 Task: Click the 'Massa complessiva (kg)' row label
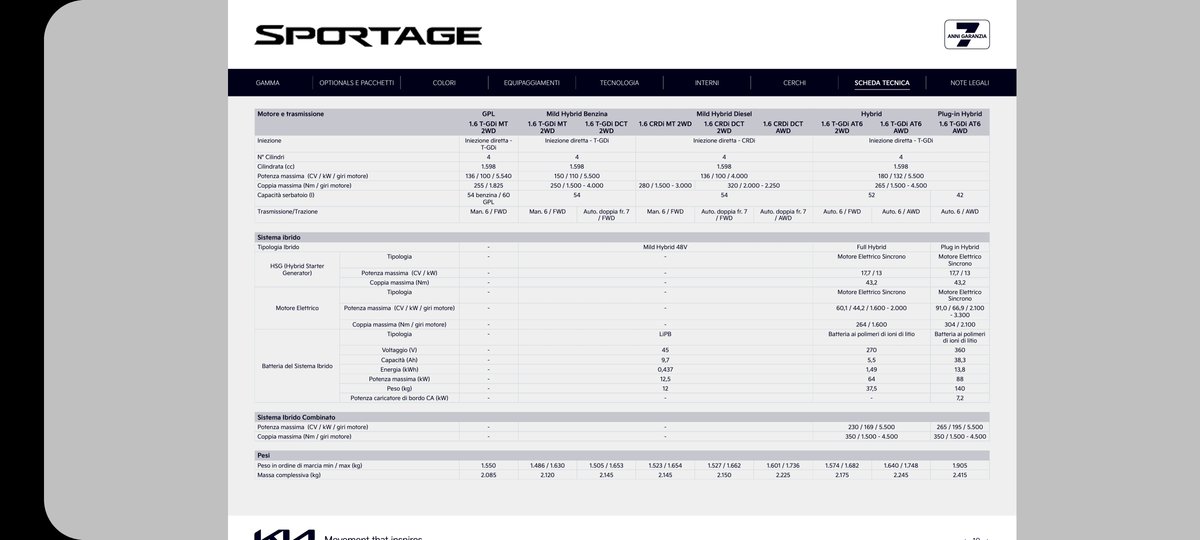point(289,474)
